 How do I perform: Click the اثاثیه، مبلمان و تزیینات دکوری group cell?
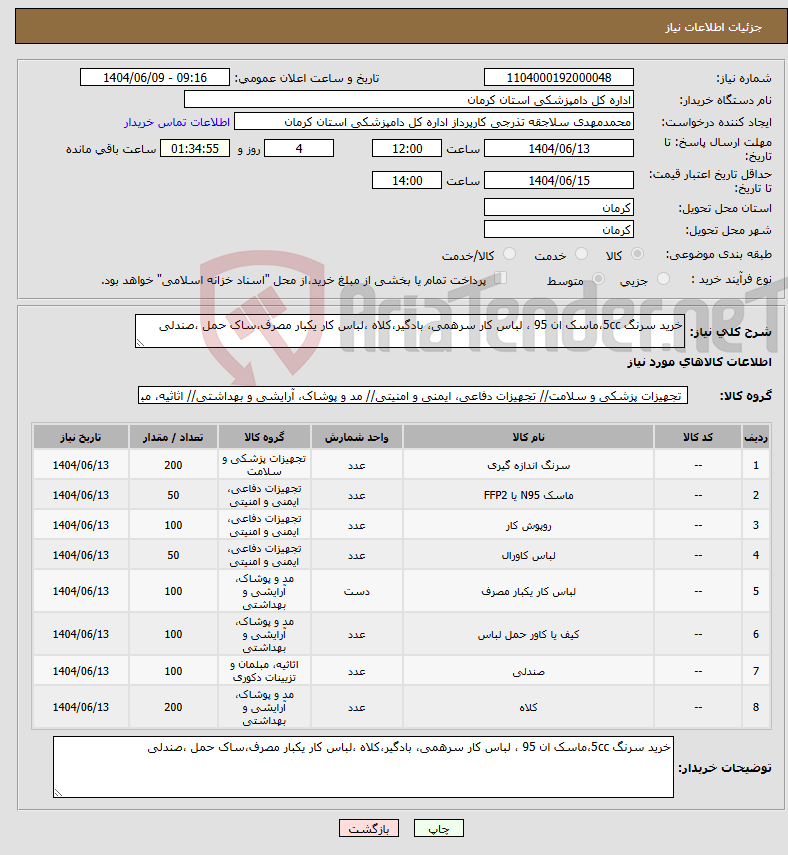(264, 671)
